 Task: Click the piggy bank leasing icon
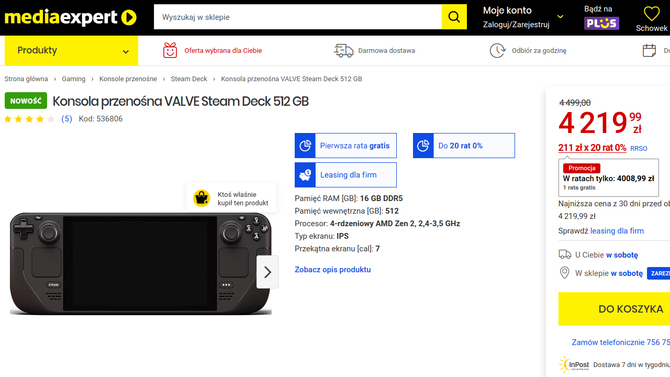(x=305, y=175)
